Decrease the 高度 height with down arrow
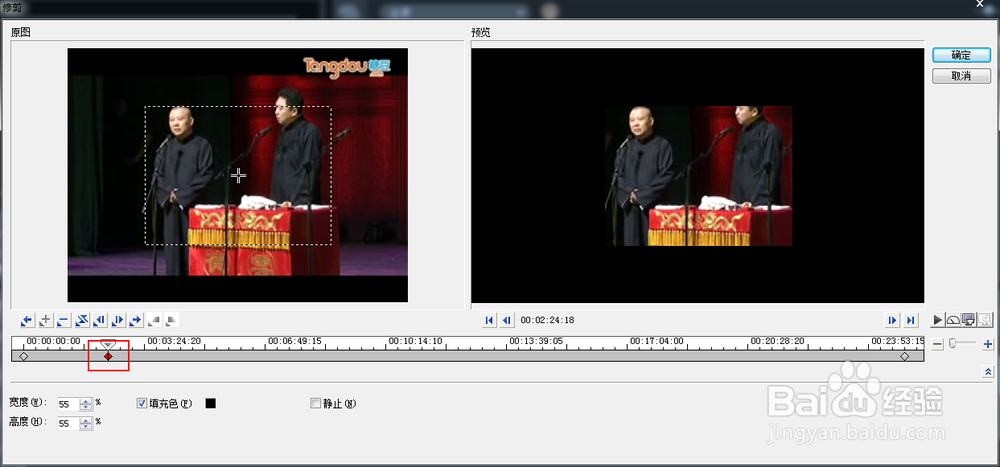Viewport: 1000px width, 467px height. [x=87, y=427]
